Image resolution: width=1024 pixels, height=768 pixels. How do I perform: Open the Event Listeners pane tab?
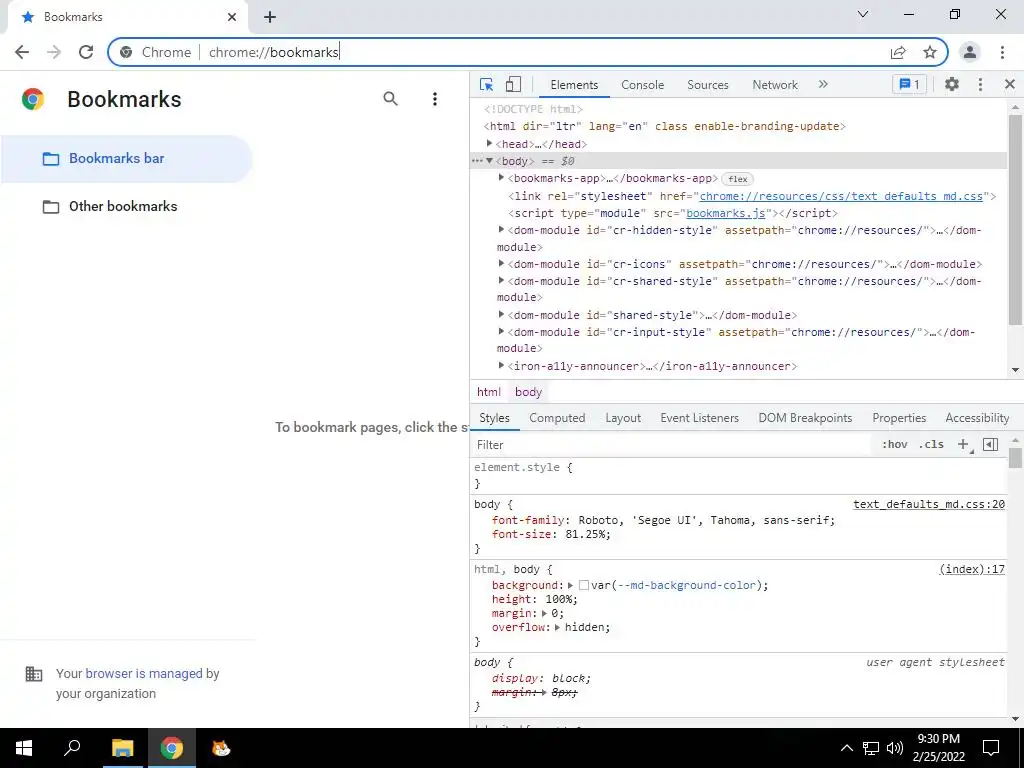point(699,418)
